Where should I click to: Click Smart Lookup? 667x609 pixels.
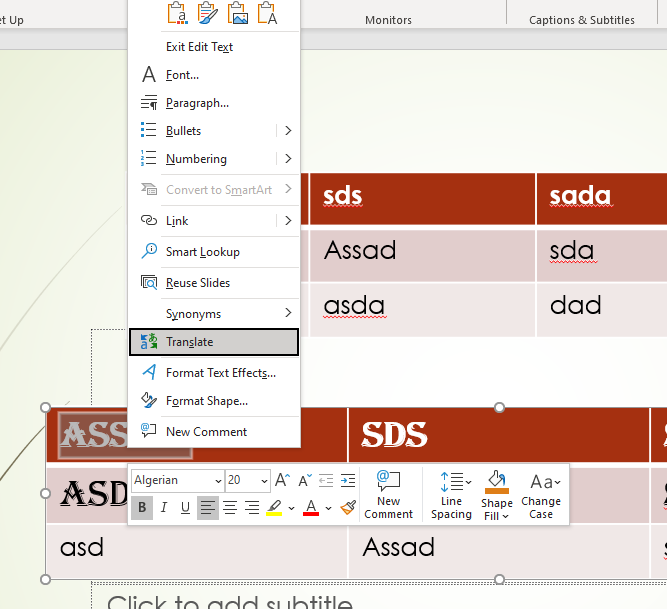click(x=214, y=252)
